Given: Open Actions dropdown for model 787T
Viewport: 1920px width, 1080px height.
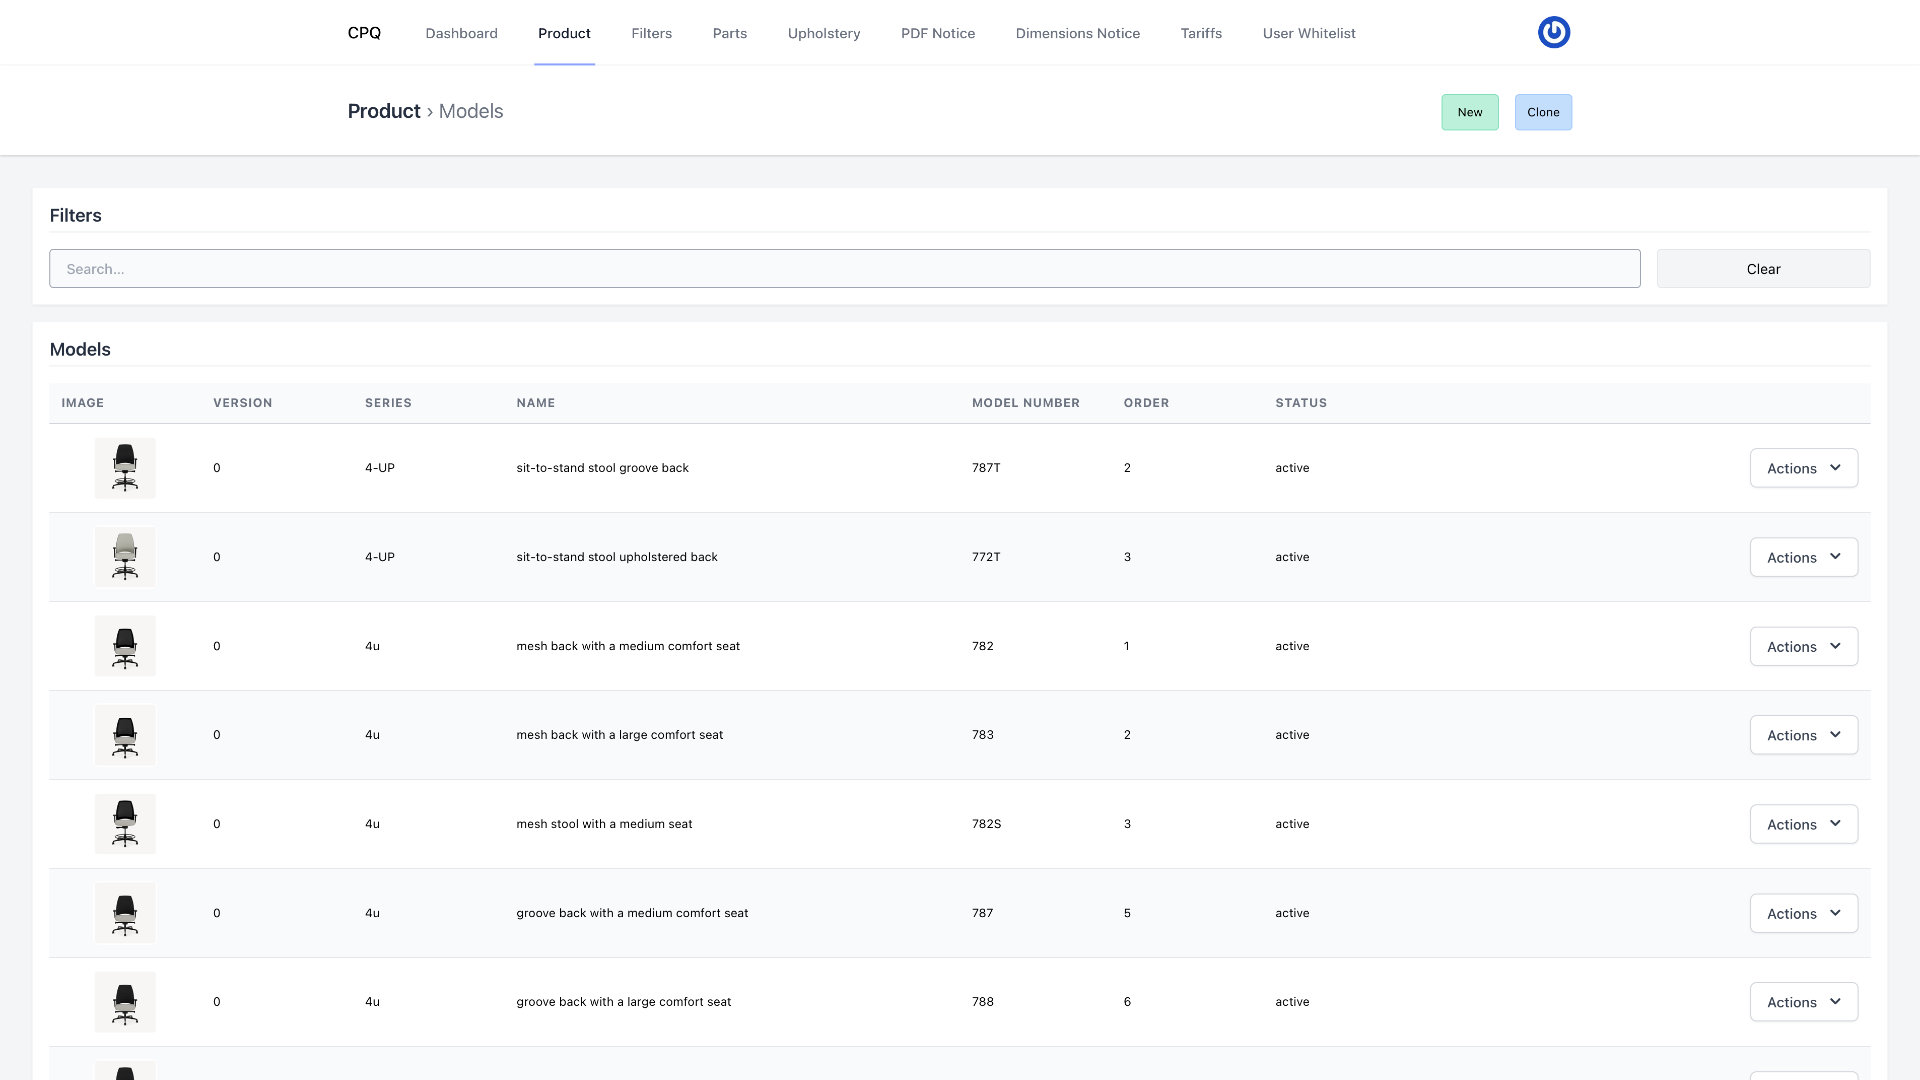Looking at the screenshot, I should [x=1803, y=468].
